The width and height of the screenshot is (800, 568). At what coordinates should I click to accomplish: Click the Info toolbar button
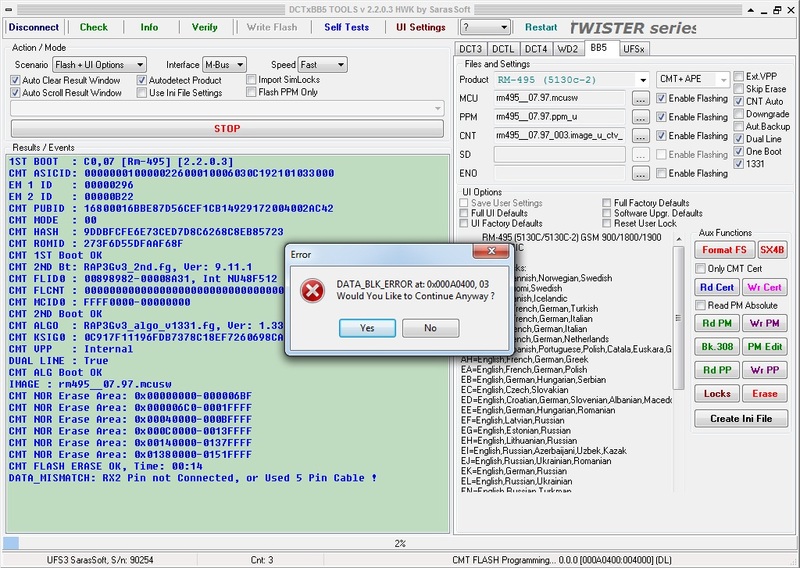[x=149, y=28]
